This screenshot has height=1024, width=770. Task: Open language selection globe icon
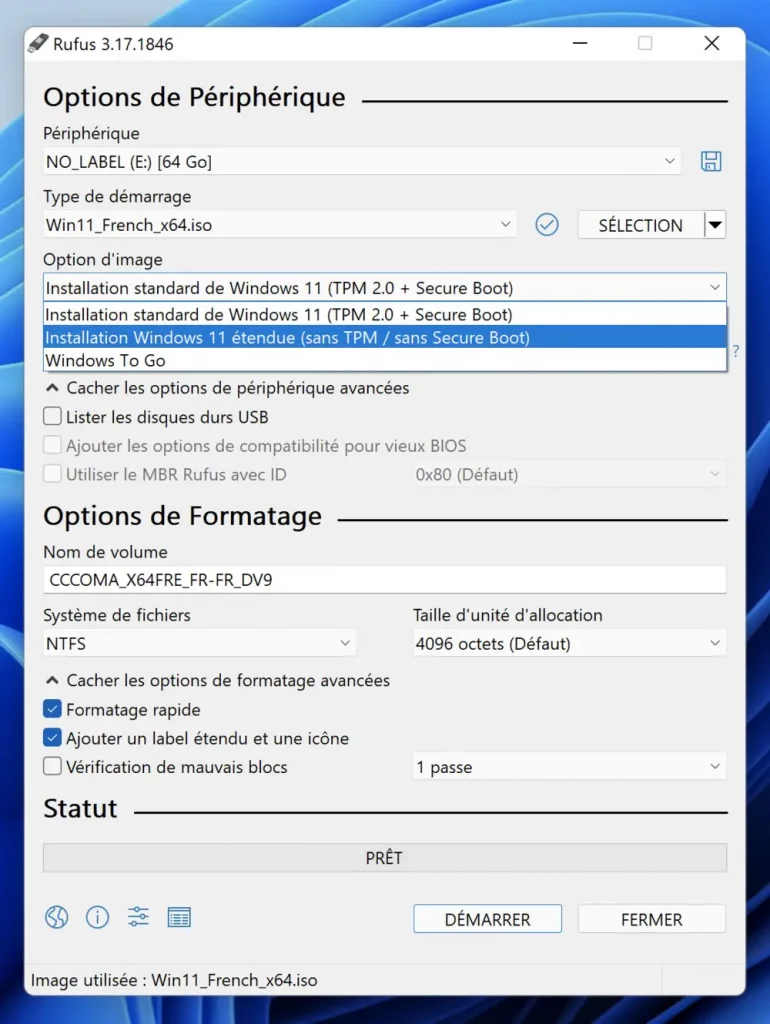tap(56, 917)
